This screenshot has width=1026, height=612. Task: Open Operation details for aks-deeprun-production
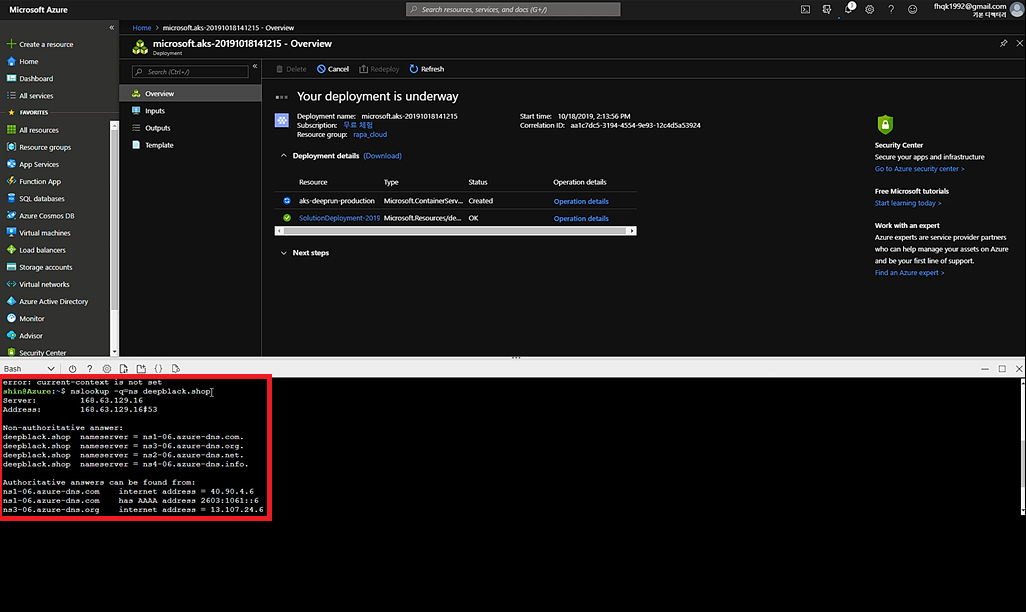click(x=581, y=201)
